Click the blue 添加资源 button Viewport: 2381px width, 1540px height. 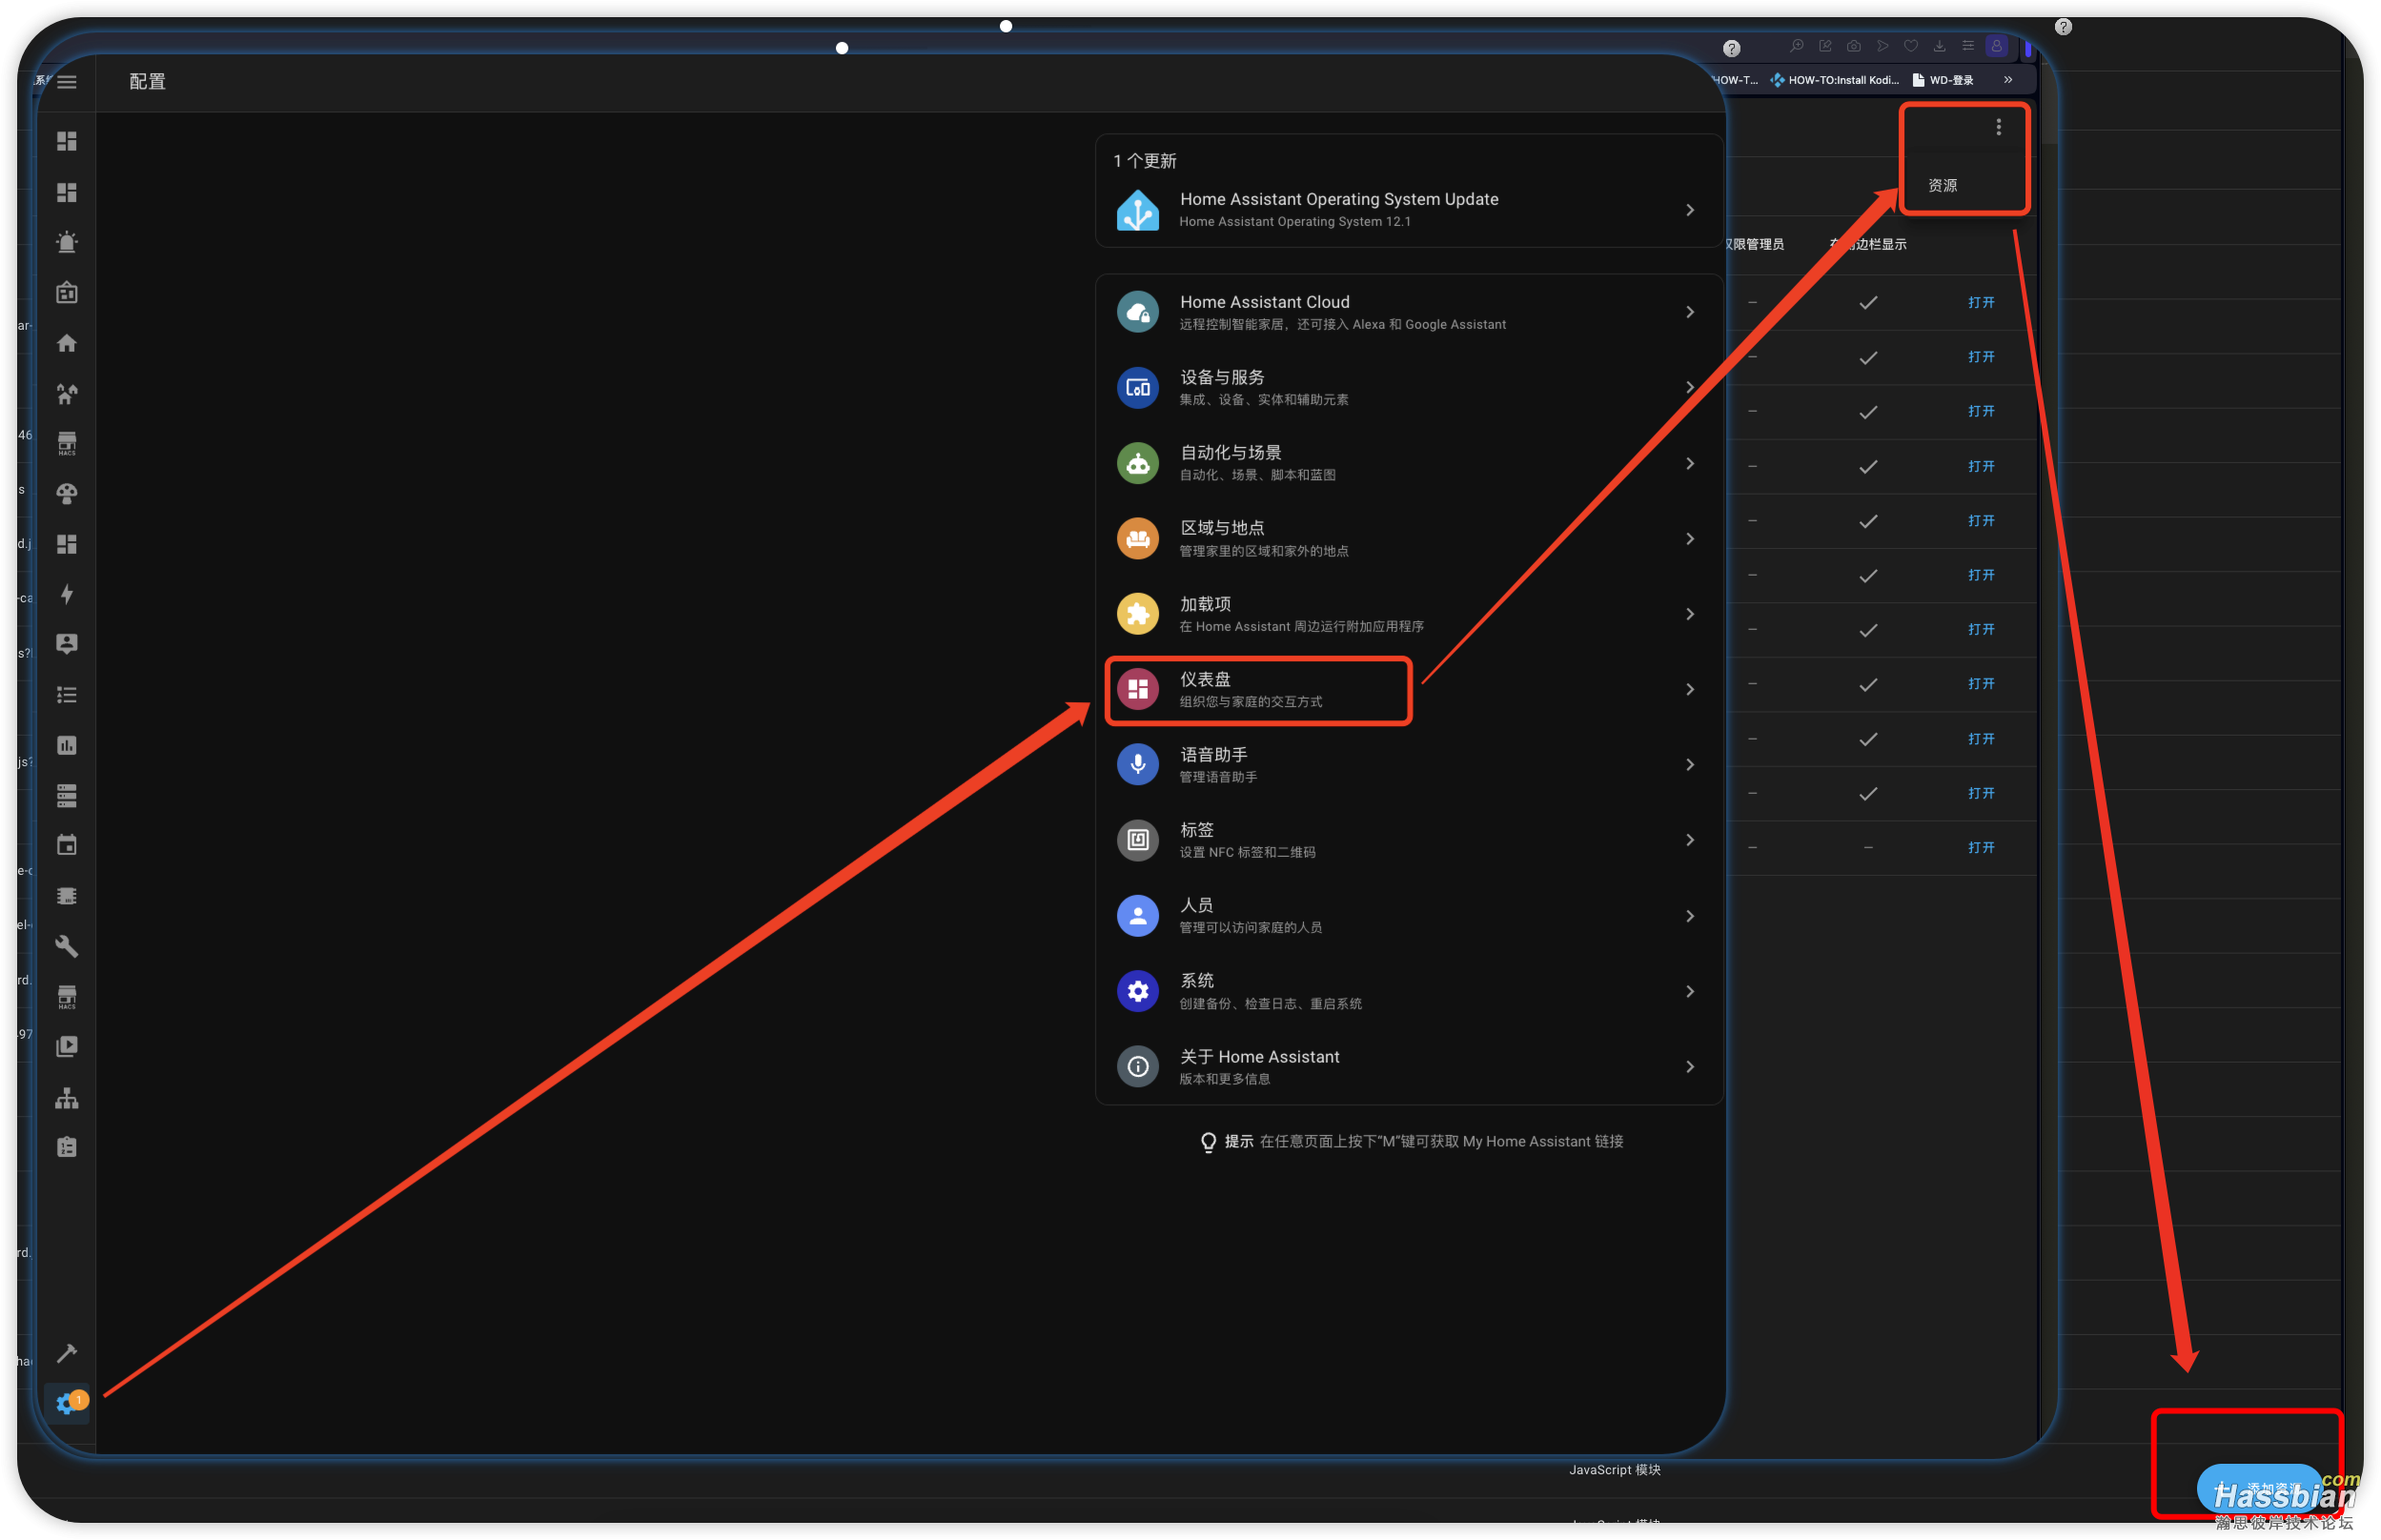point(2261,1488)
